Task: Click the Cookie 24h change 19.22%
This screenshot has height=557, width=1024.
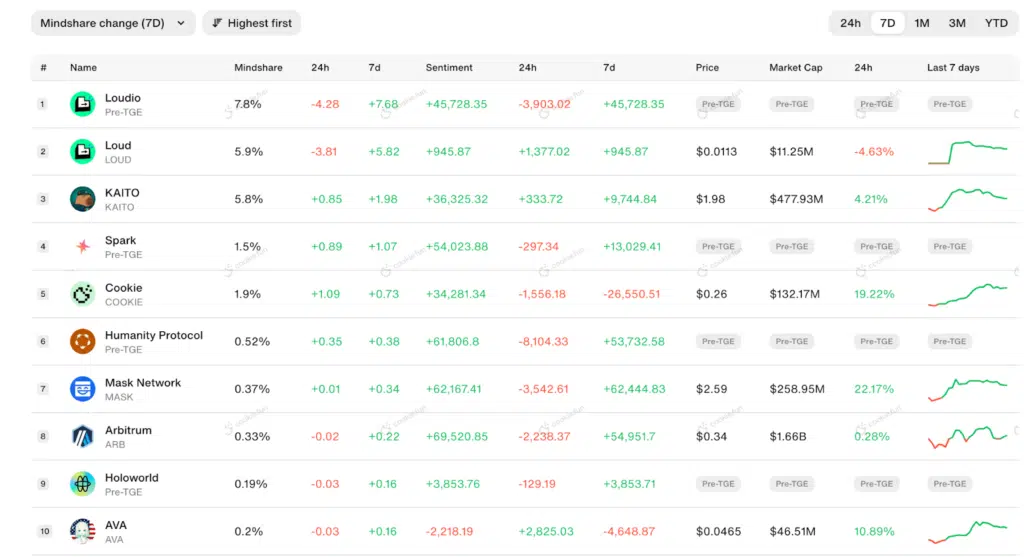Action: (874, 294)
